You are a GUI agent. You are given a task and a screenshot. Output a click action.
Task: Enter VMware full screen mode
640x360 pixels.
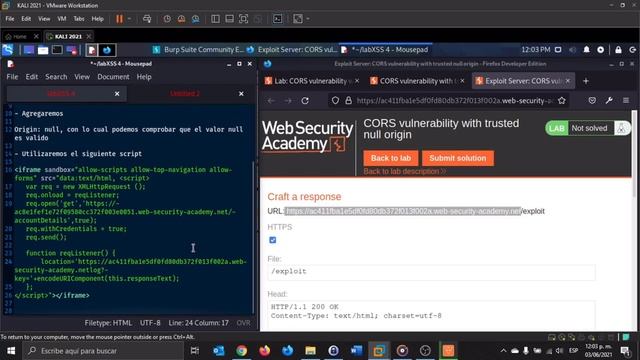(x=243, y=19)
